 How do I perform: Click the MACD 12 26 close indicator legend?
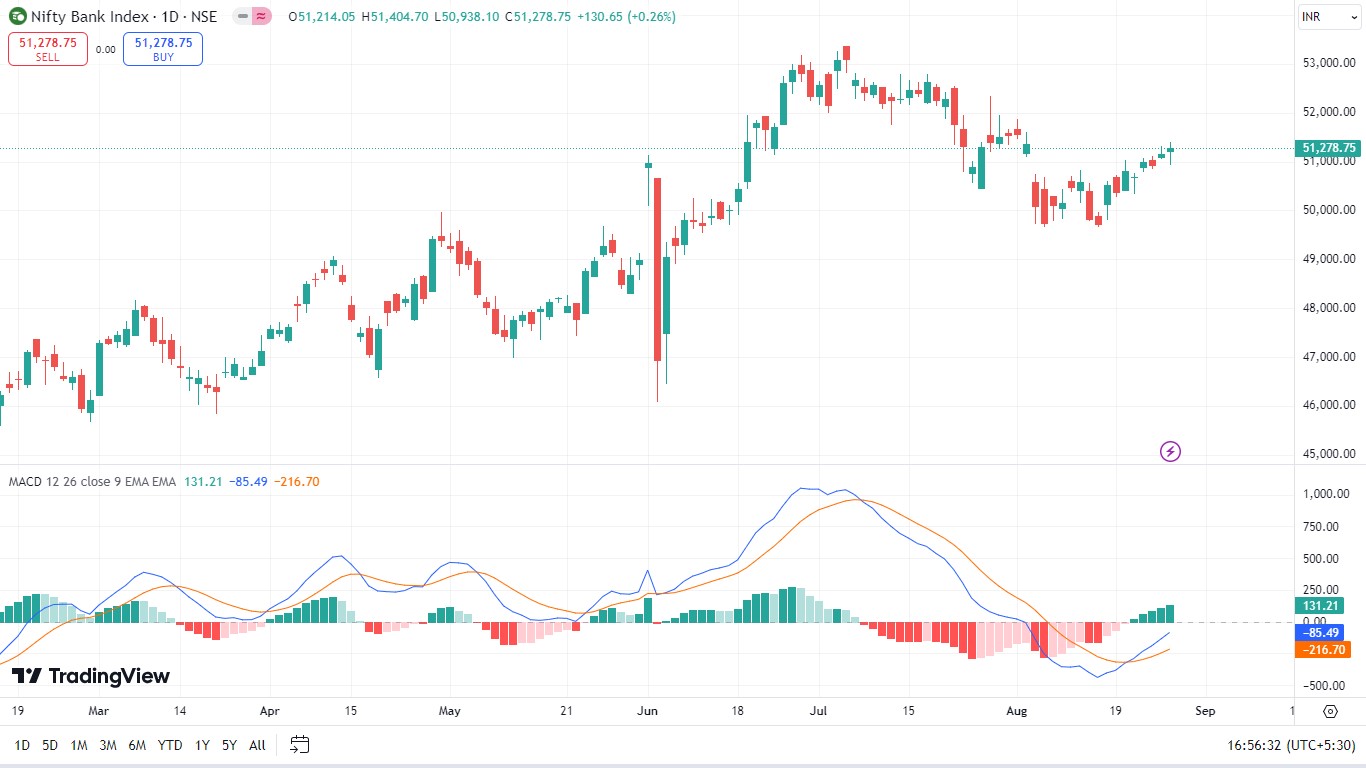click(x=92, y=481)
